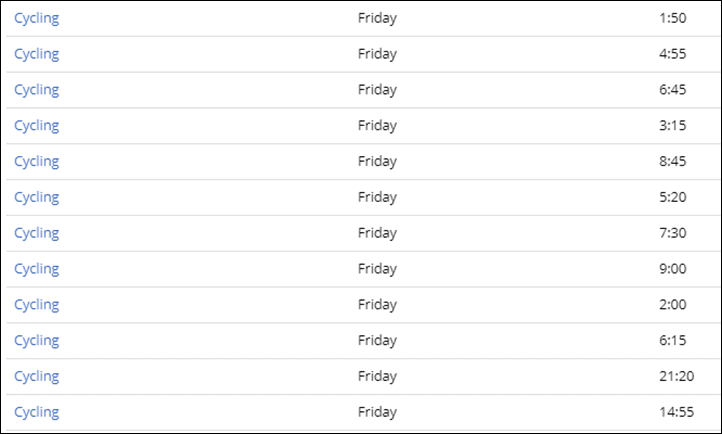The image size is (722, 434).
Task: Open the Cycling link in the 8:45 row
Action: (x=36, y=162)
